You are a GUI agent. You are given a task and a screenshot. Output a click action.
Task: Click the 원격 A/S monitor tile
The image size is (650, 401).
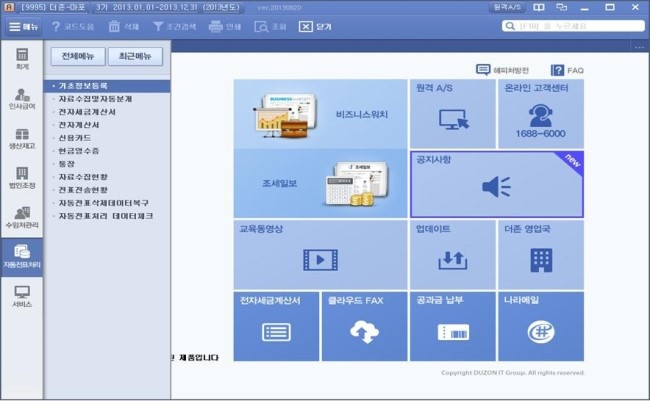[x=453, y=114]
